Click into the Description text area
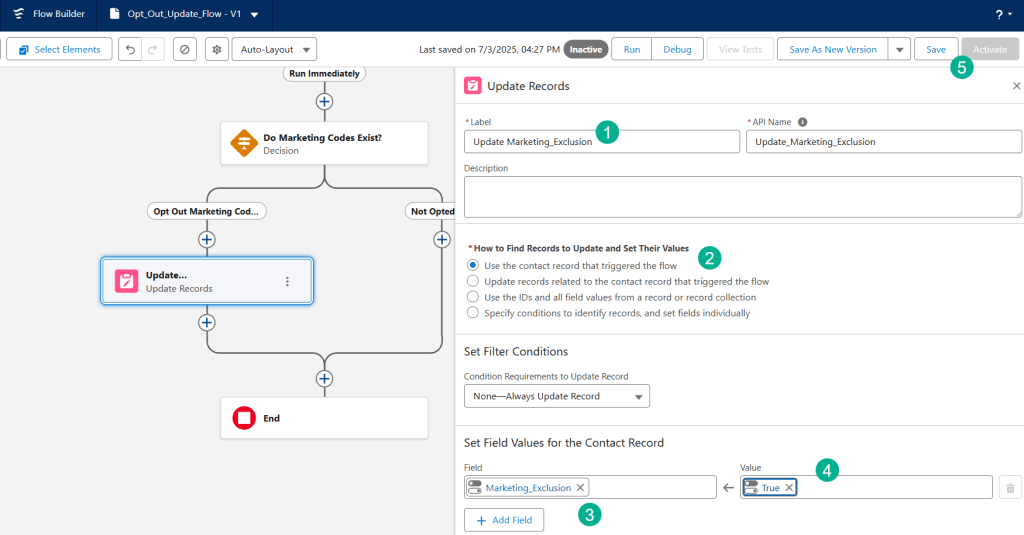Image resolution: width=1024 pixels, height=535 pixels. coord(743,197)
